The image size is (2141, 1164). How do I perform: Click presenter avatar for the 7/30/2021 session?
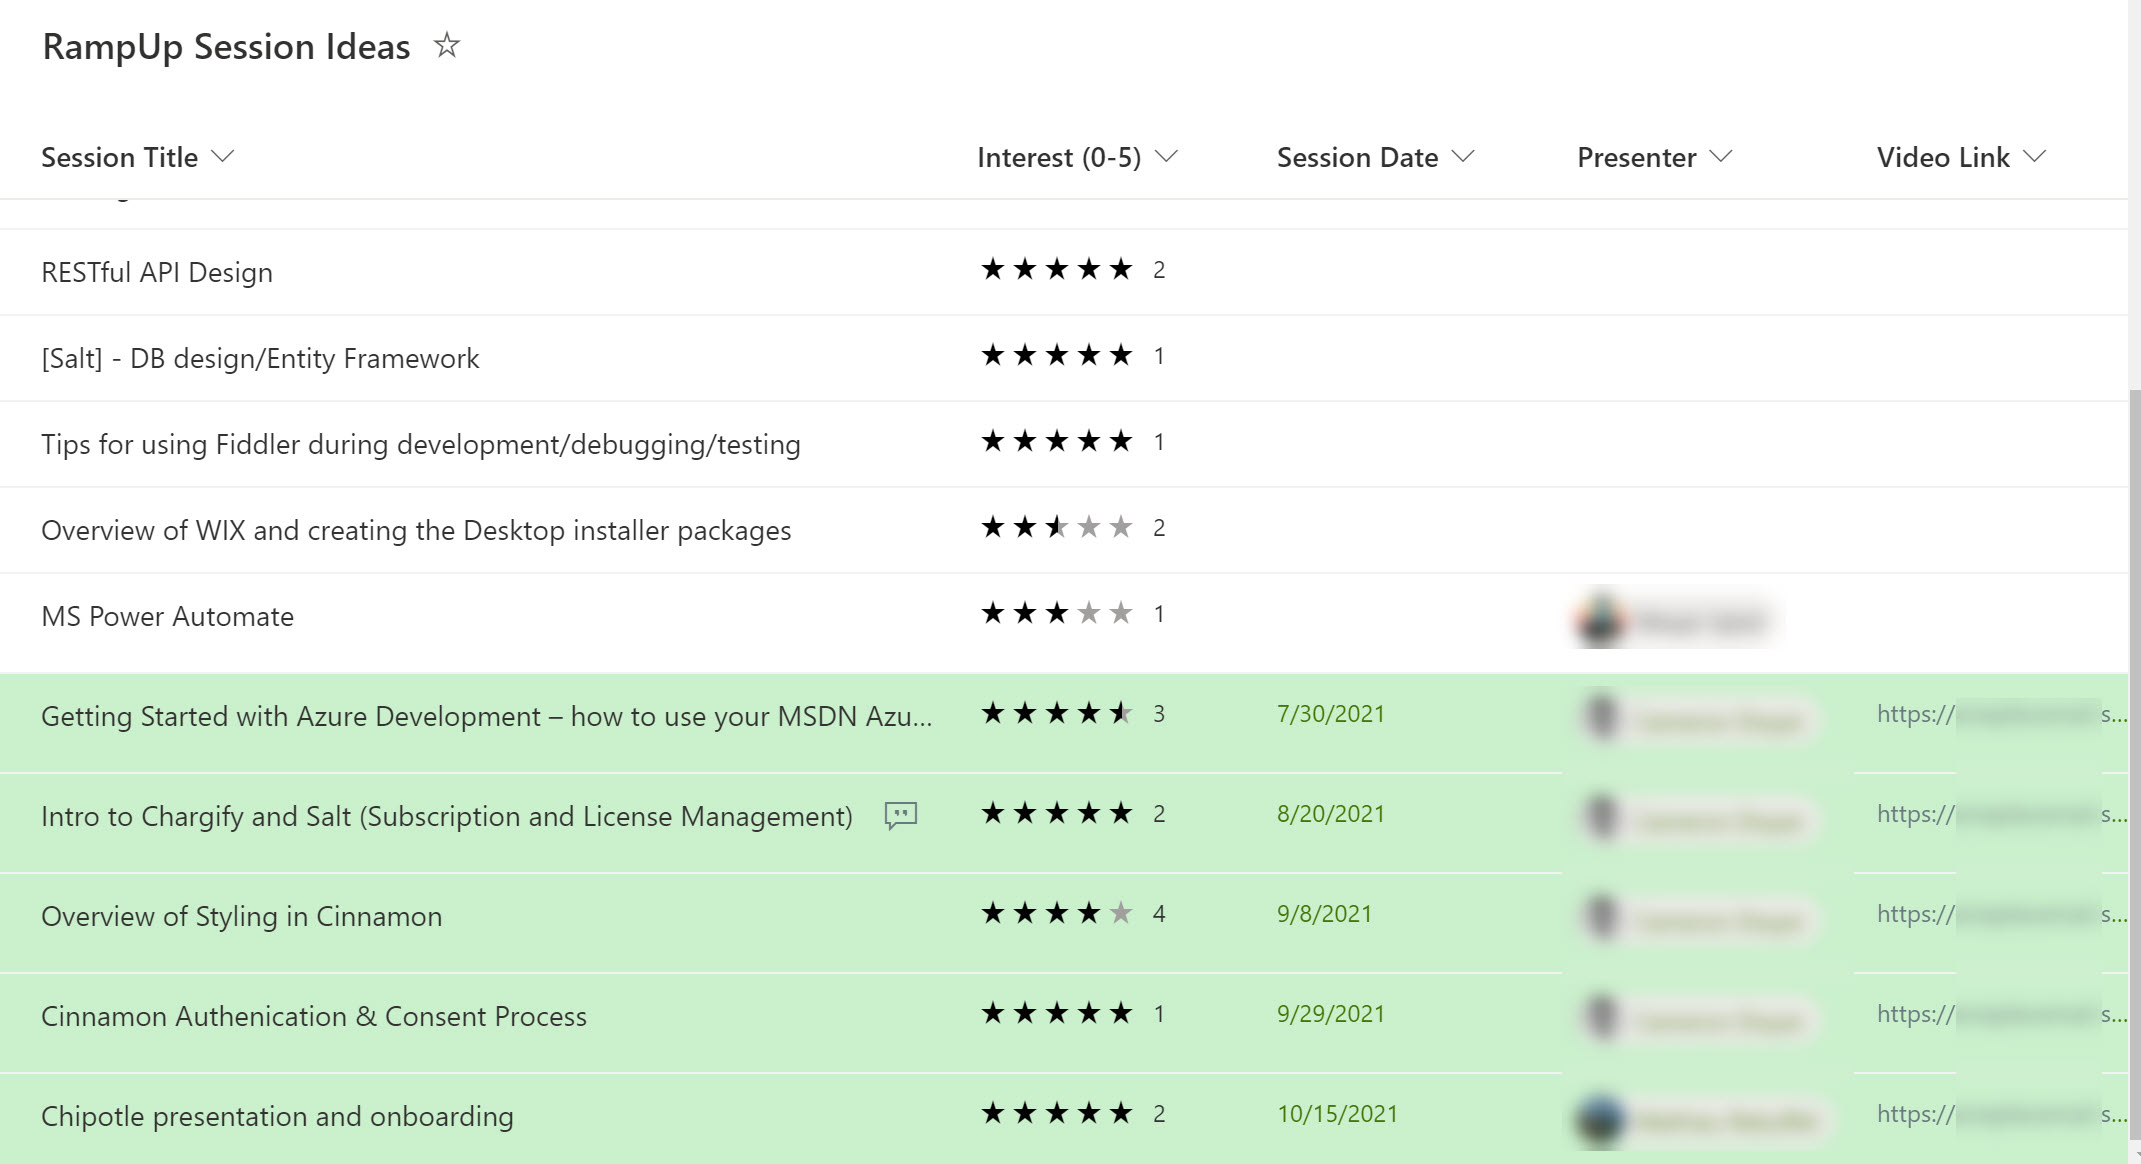tap(1603, 717)
